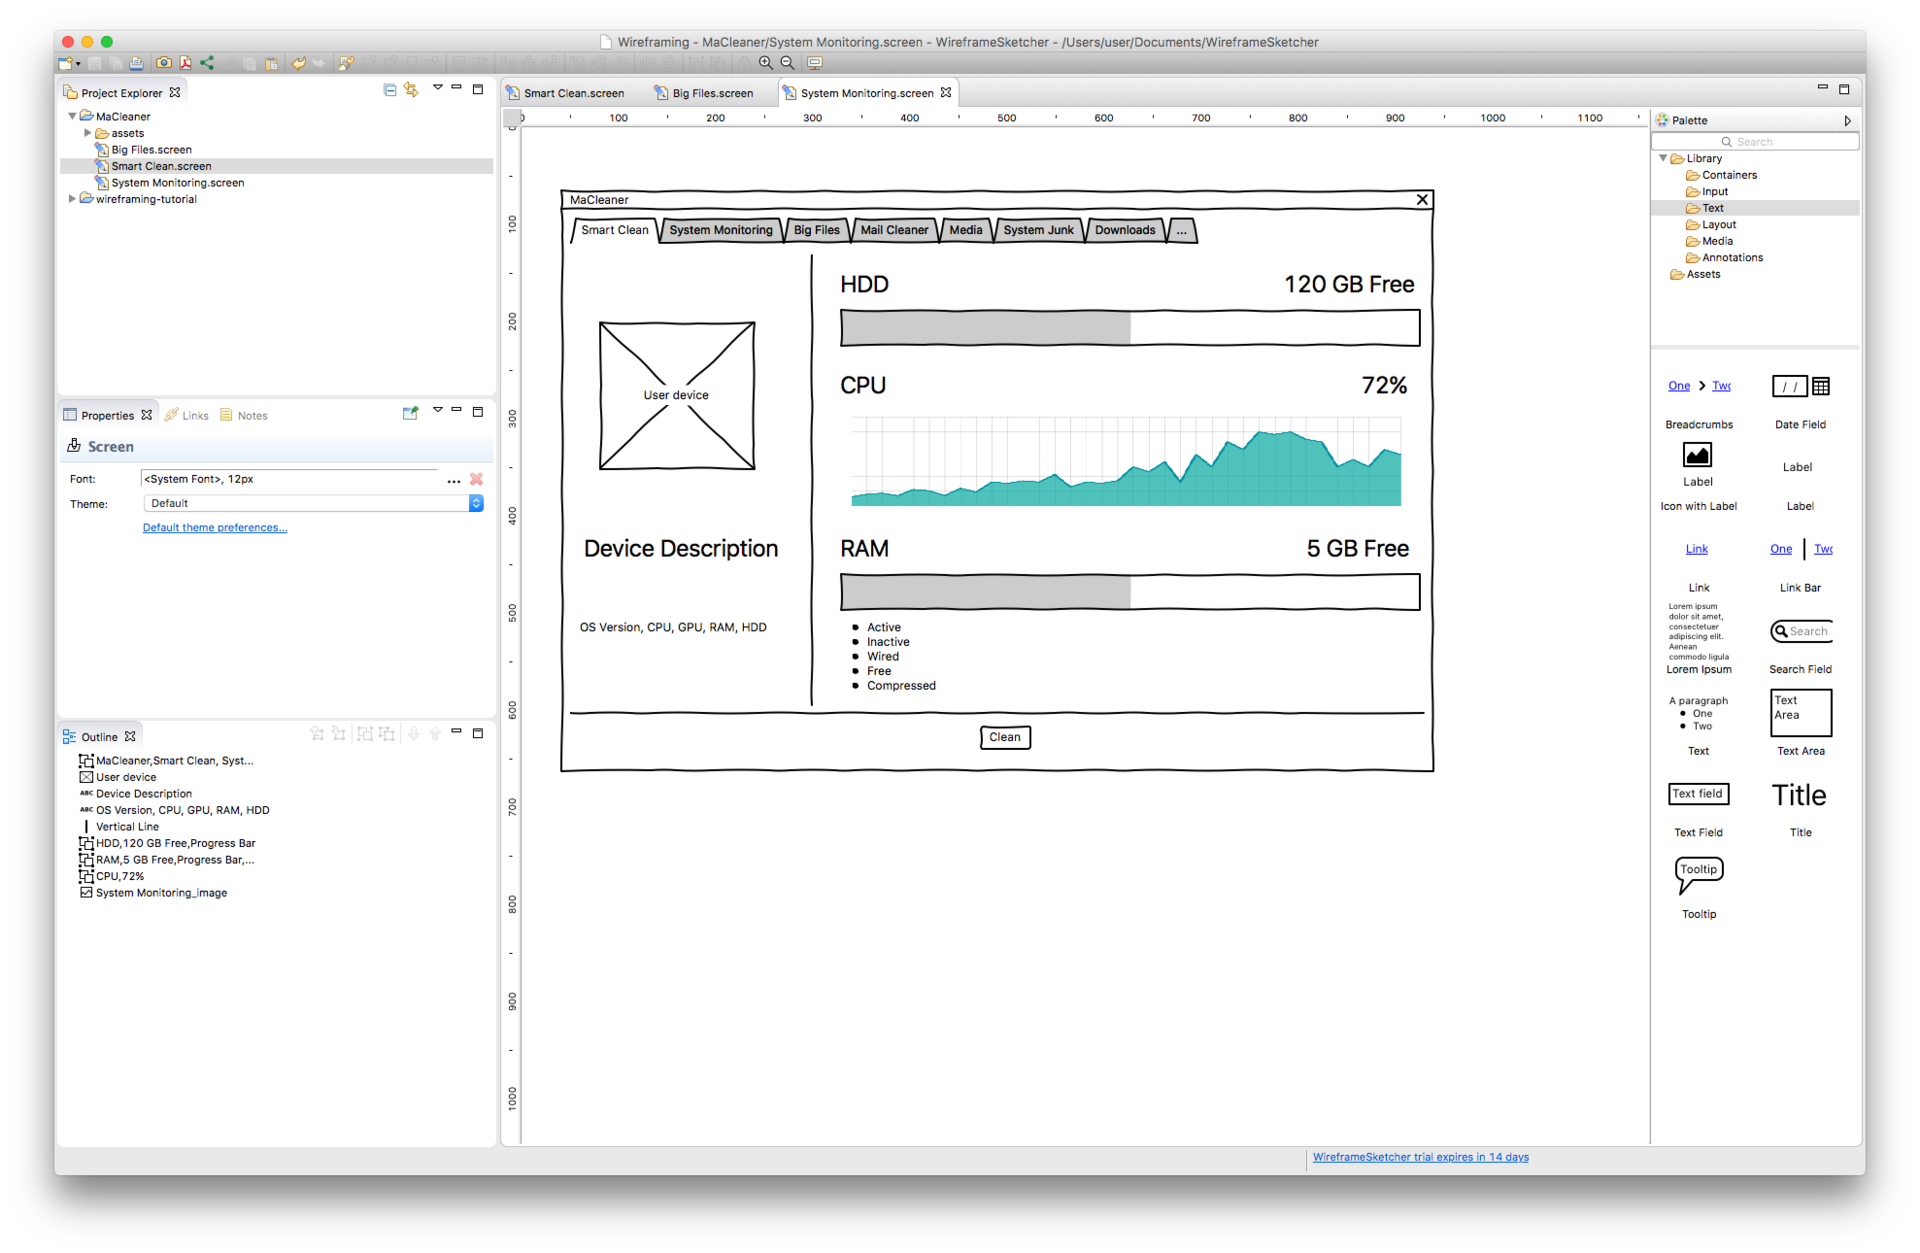The width and height of the screenshot is (1920, 1253).
Task: Expand the wireframing-tutorial project
Action: 72,199
